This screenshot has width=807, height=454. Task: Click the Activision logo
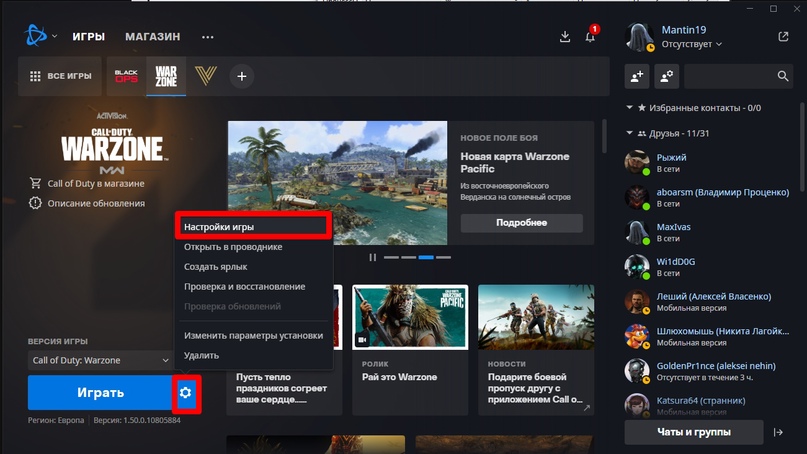pos(112,116)
